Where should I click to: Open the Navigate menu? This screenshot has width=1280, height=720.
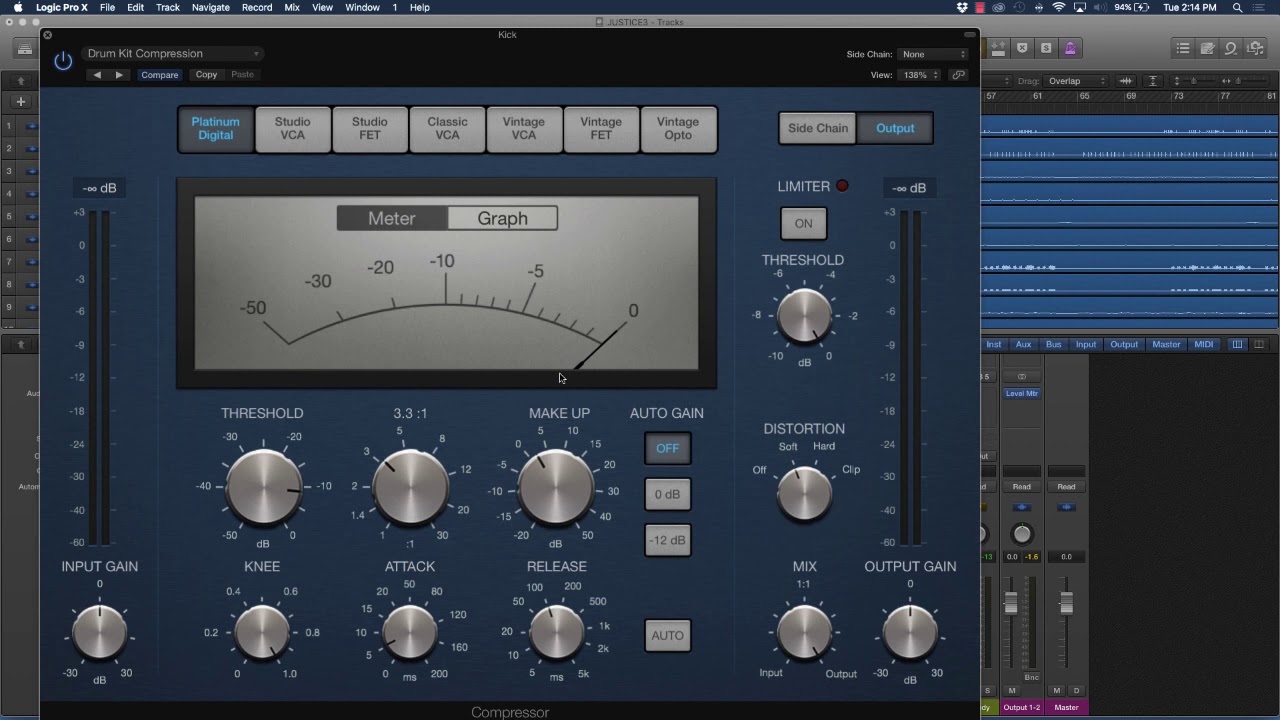click(x=211, y=7)
